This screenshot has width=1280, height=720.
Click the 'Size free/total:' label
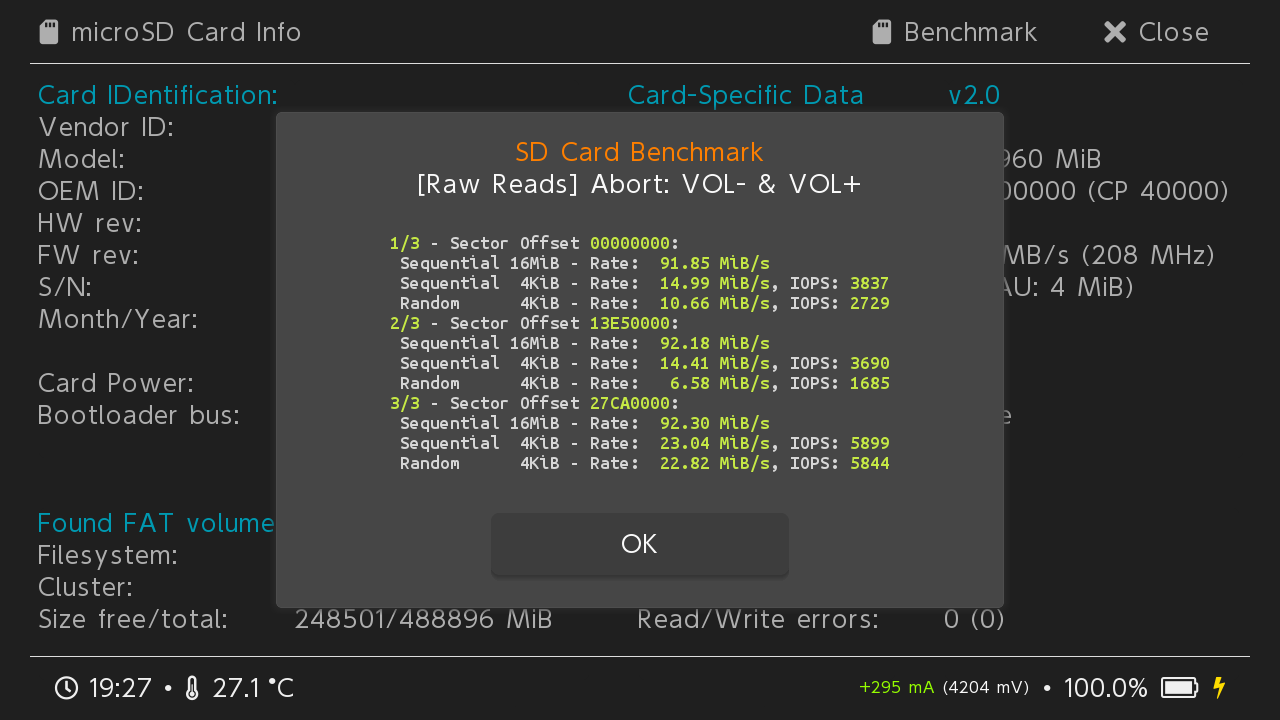133,619
